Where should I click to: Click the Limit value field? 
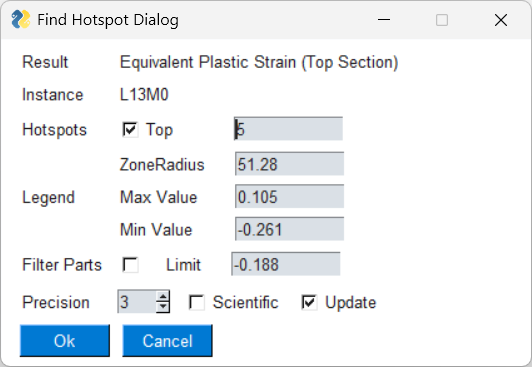coord(286,264)
